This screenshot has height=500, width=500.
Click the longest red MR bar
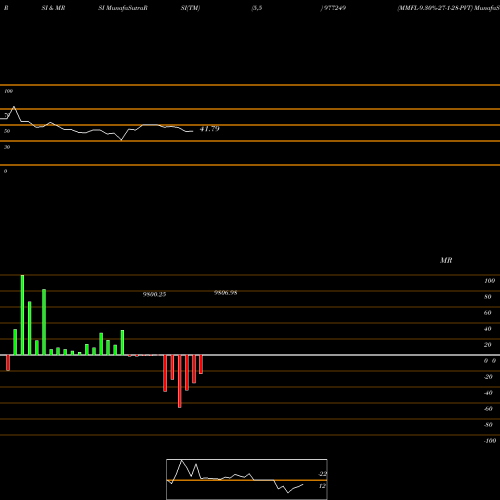(x=180, y=381)
